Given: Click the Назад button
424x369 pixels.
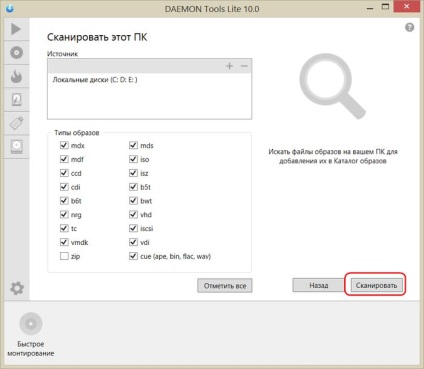Looking at the screenshot, I should click(x=319, y=285).
